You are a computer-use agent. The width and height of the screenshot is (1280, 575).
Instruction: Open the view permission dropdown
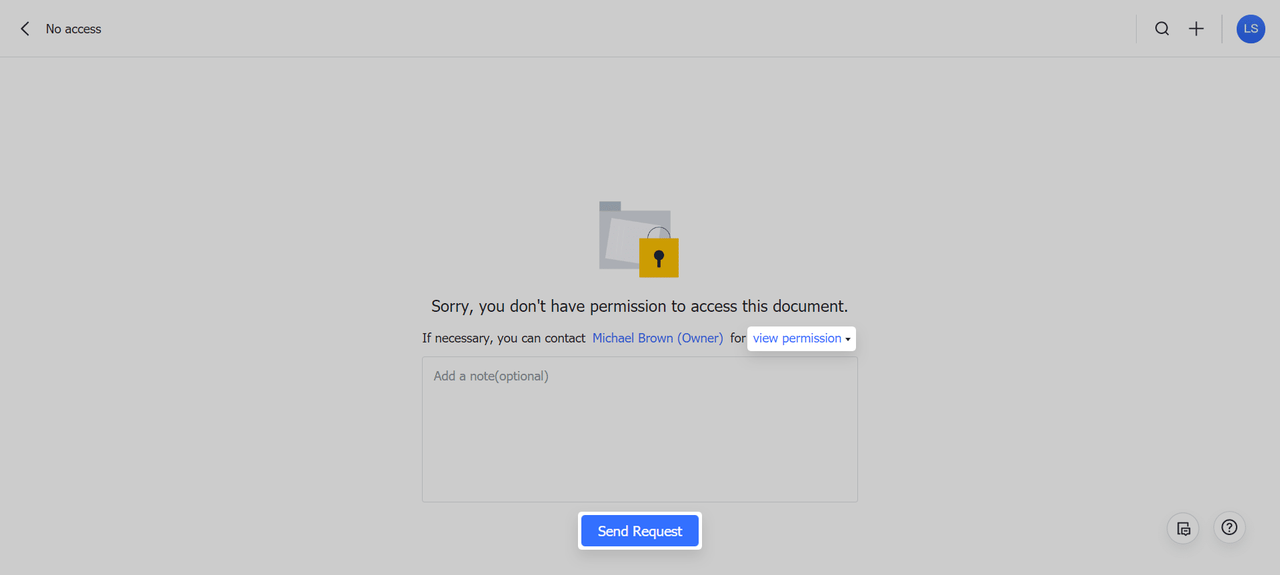797,339
